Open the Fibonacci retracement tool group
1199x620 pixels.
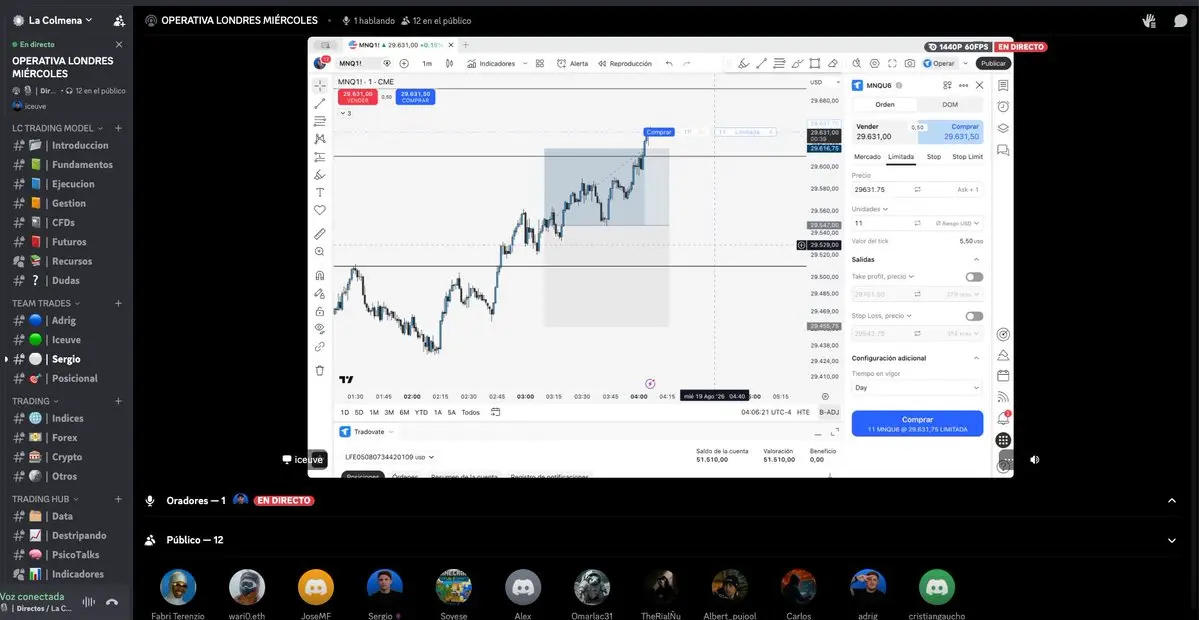[320, 121]
